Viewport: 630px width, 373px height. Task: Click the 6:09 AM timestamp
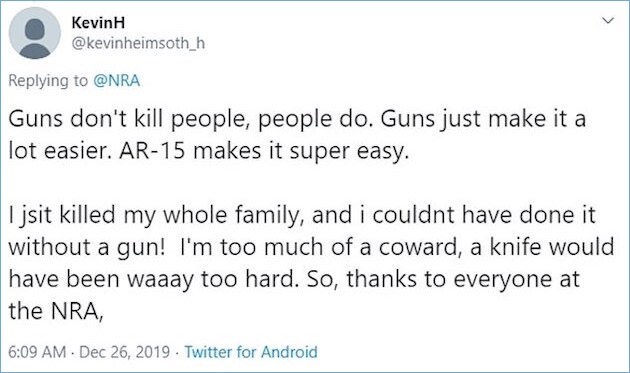click(x=37, y=352)
